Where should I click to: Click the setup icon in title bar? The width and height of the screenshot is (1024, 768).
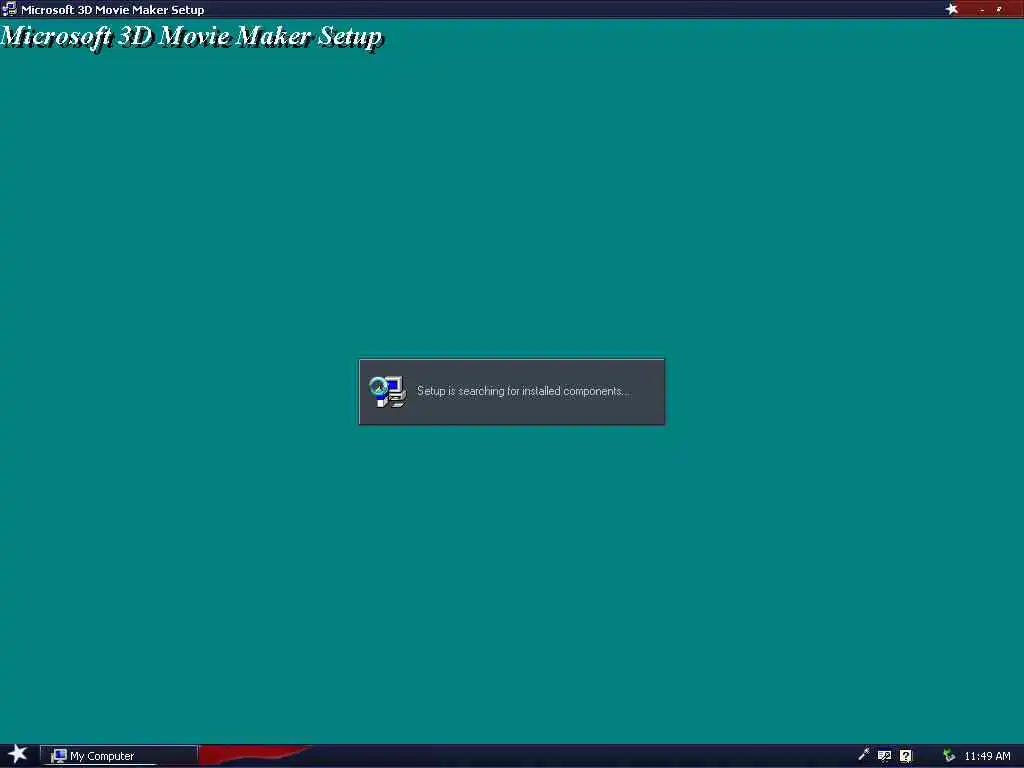(x=9, y=9)
